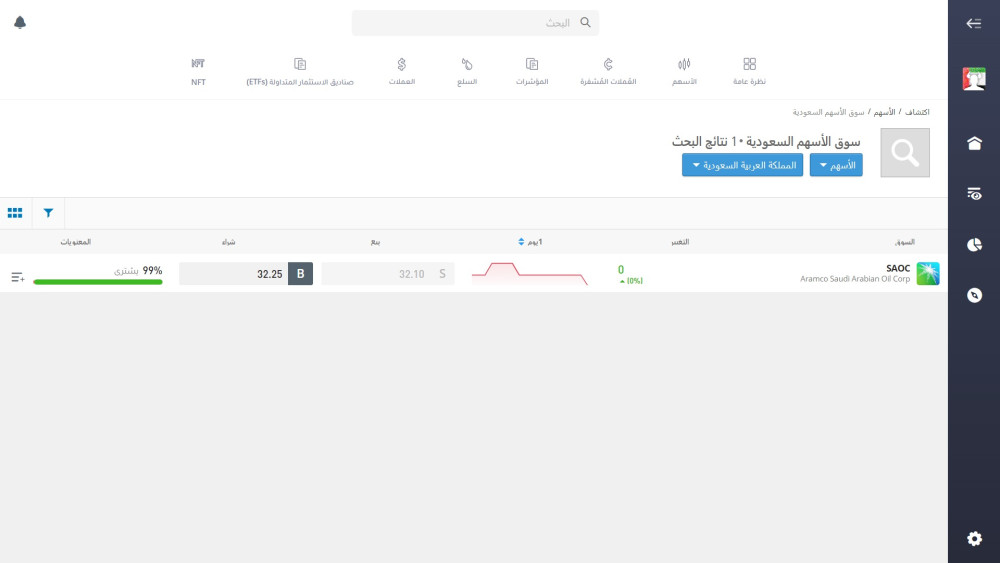This screenshot has height=563, width=1000.
Task: Open the filter funnel icon
Action: click(48, 213)
